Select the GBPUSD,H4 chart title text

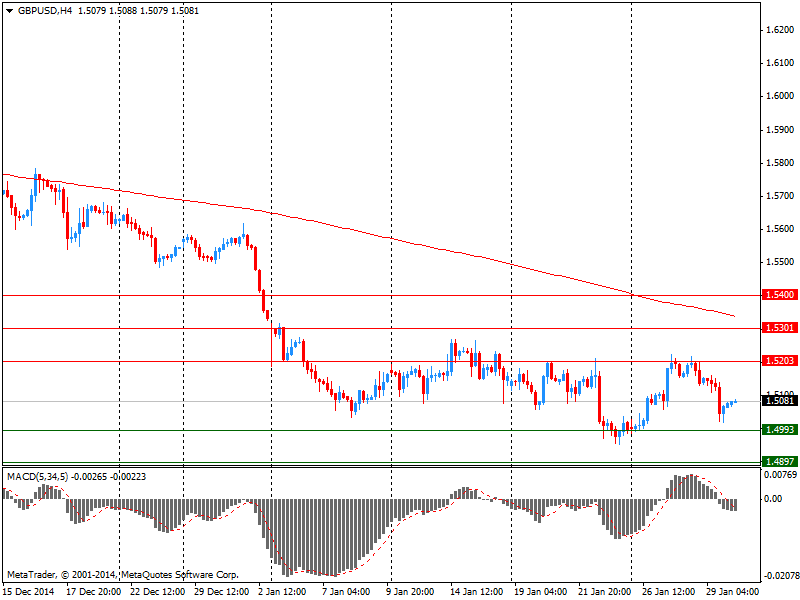coord(45,11)
